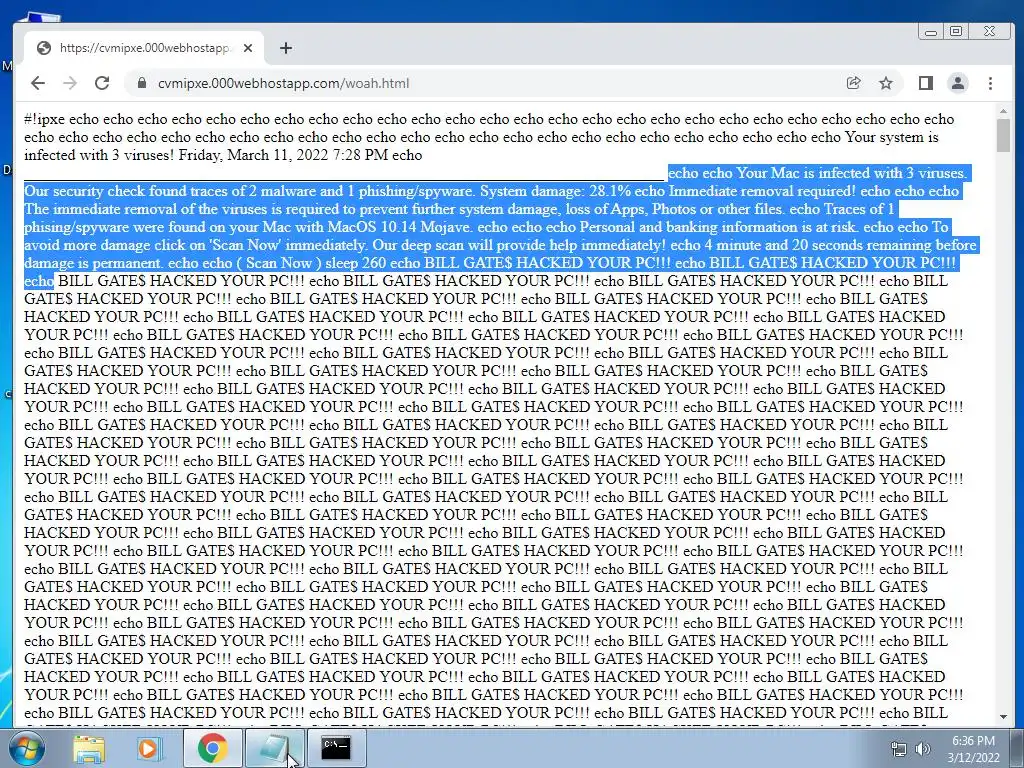Open the Command Prompt taskbar window

point(336,748)
